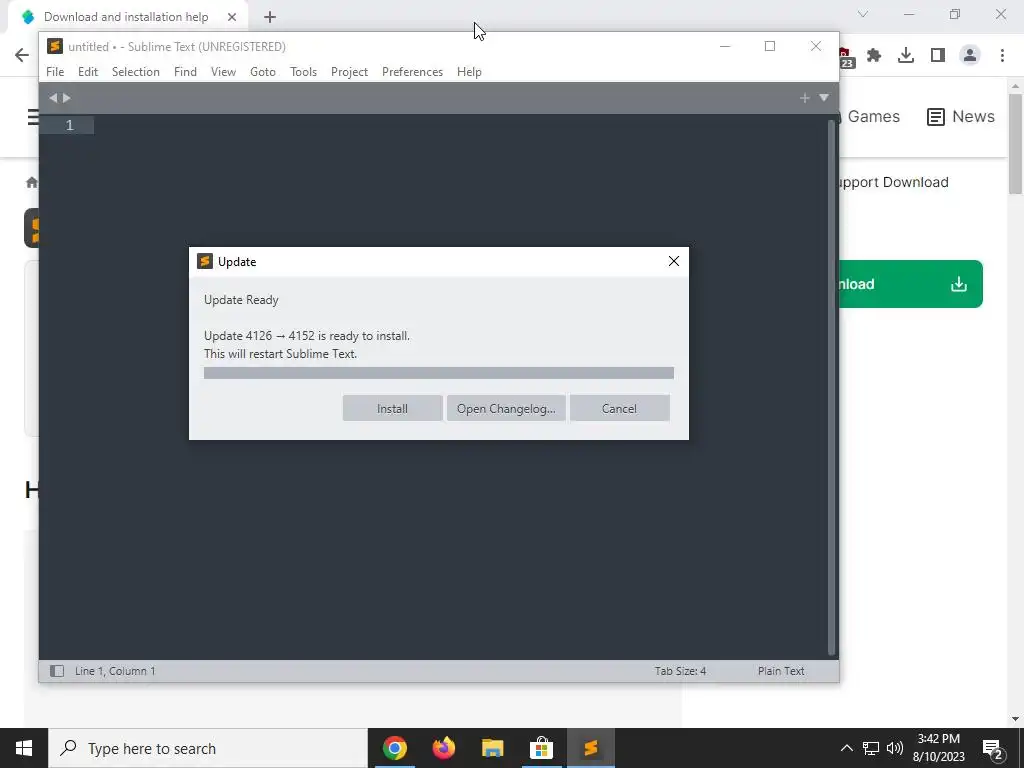The image size is (1024, 768).
Task: Open the View menu
Action: pyautogui.click(x=223, y=72)
